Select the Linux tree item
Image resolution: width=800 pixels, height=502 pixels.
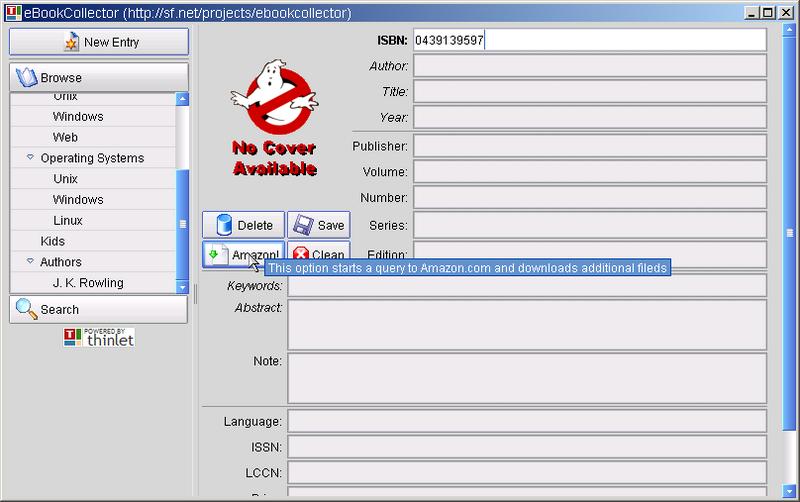click(x=68, y=220)
